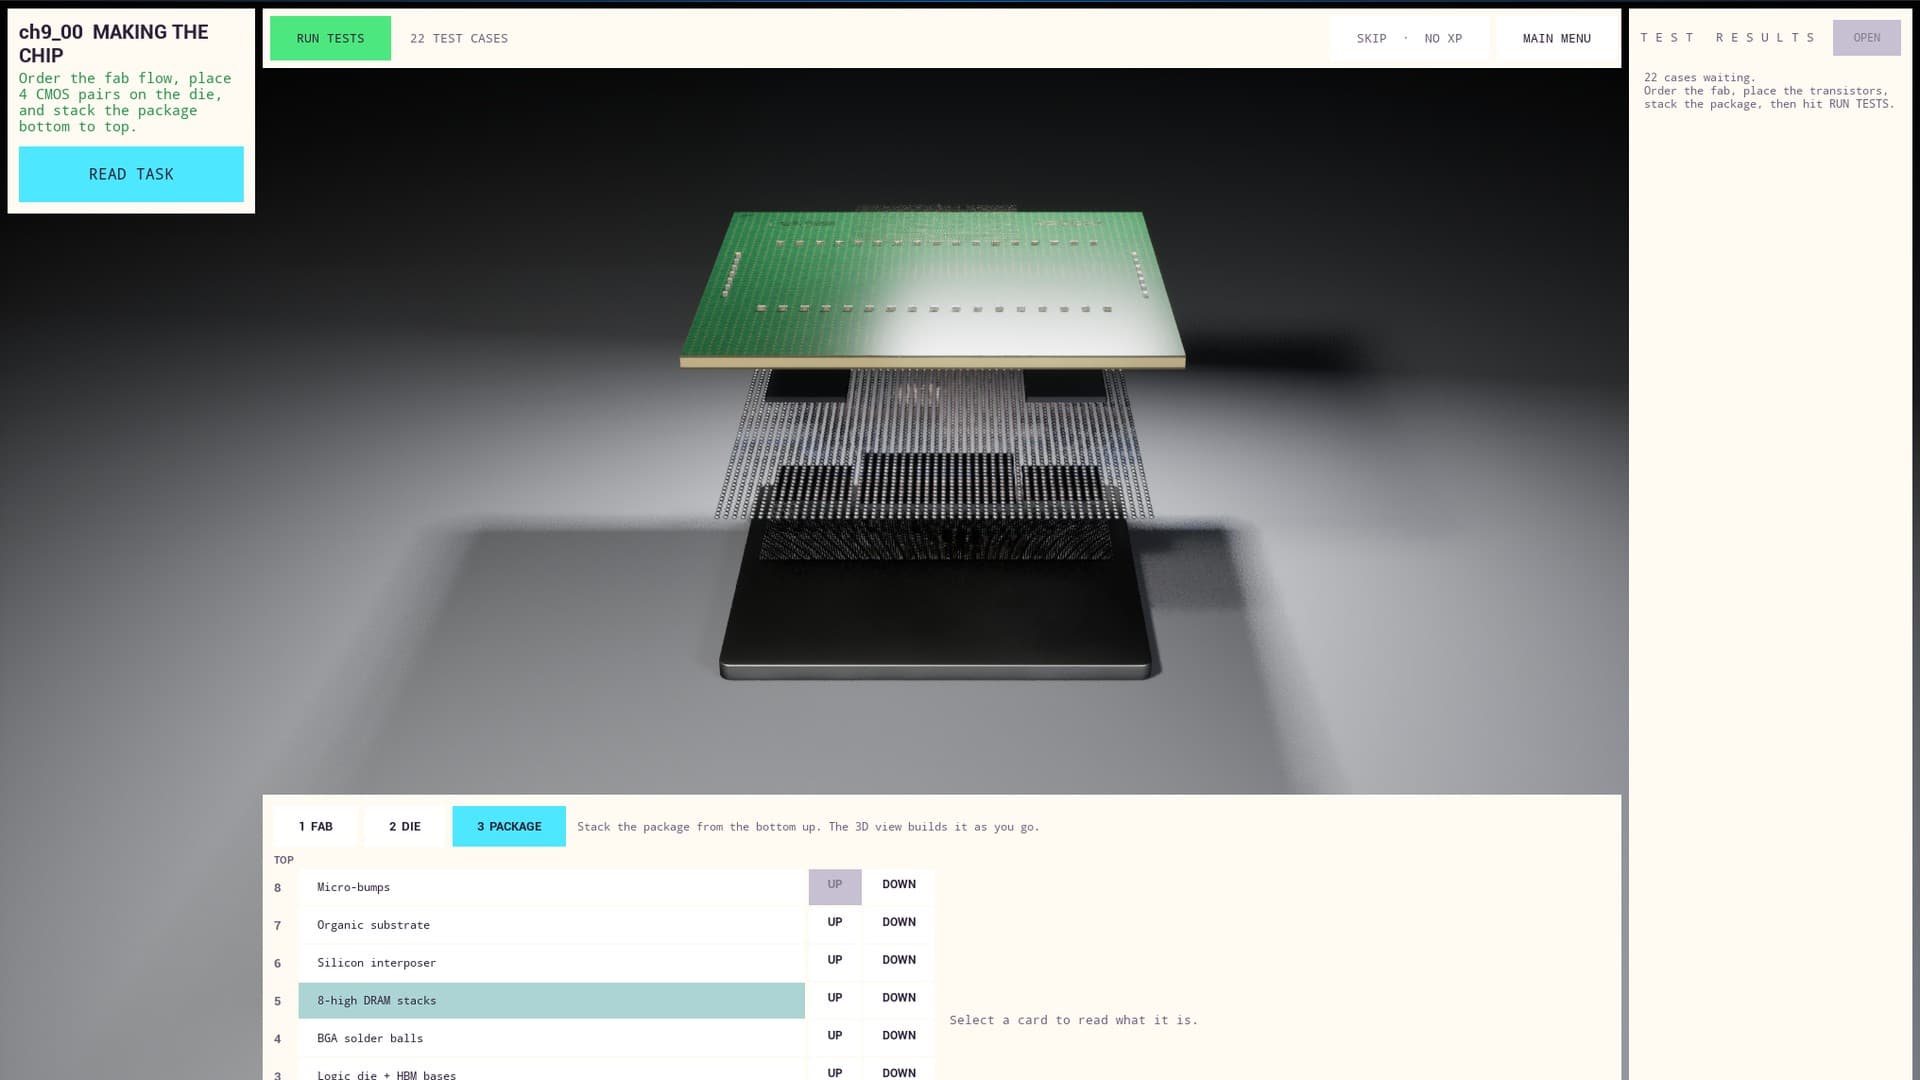
Task: Select the 3 PACKAGE tab
Action: 509,826
